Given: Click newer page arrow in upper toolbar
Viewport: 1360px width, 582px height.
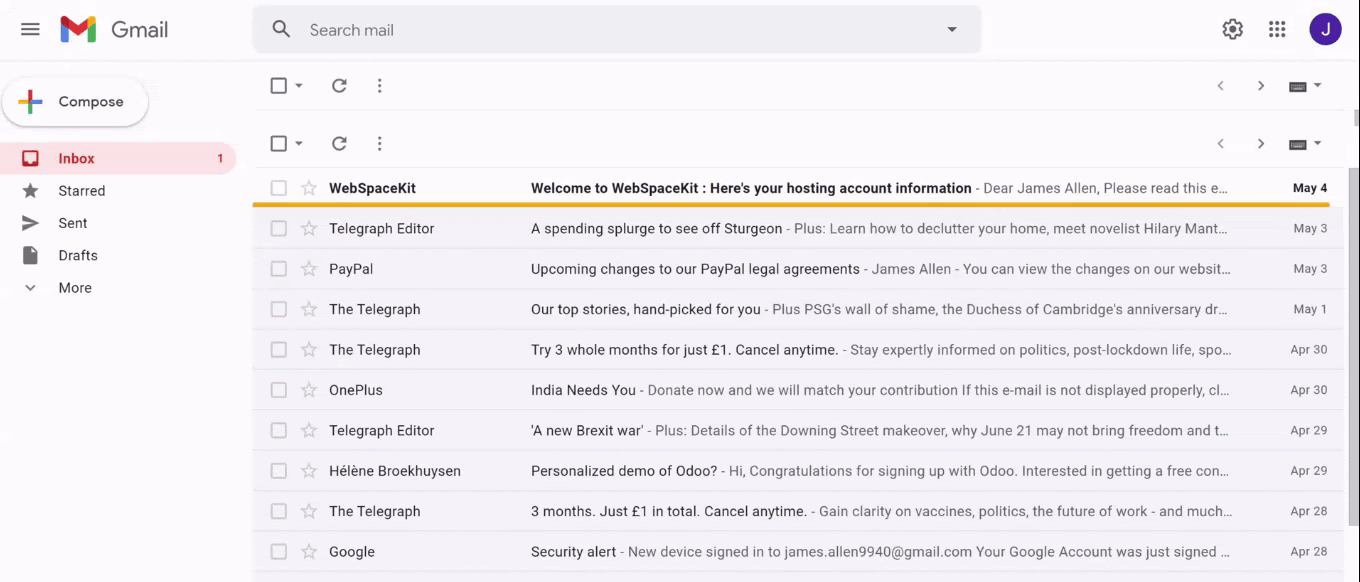Looking at the screenshot, I should [x=1261, y=86].
